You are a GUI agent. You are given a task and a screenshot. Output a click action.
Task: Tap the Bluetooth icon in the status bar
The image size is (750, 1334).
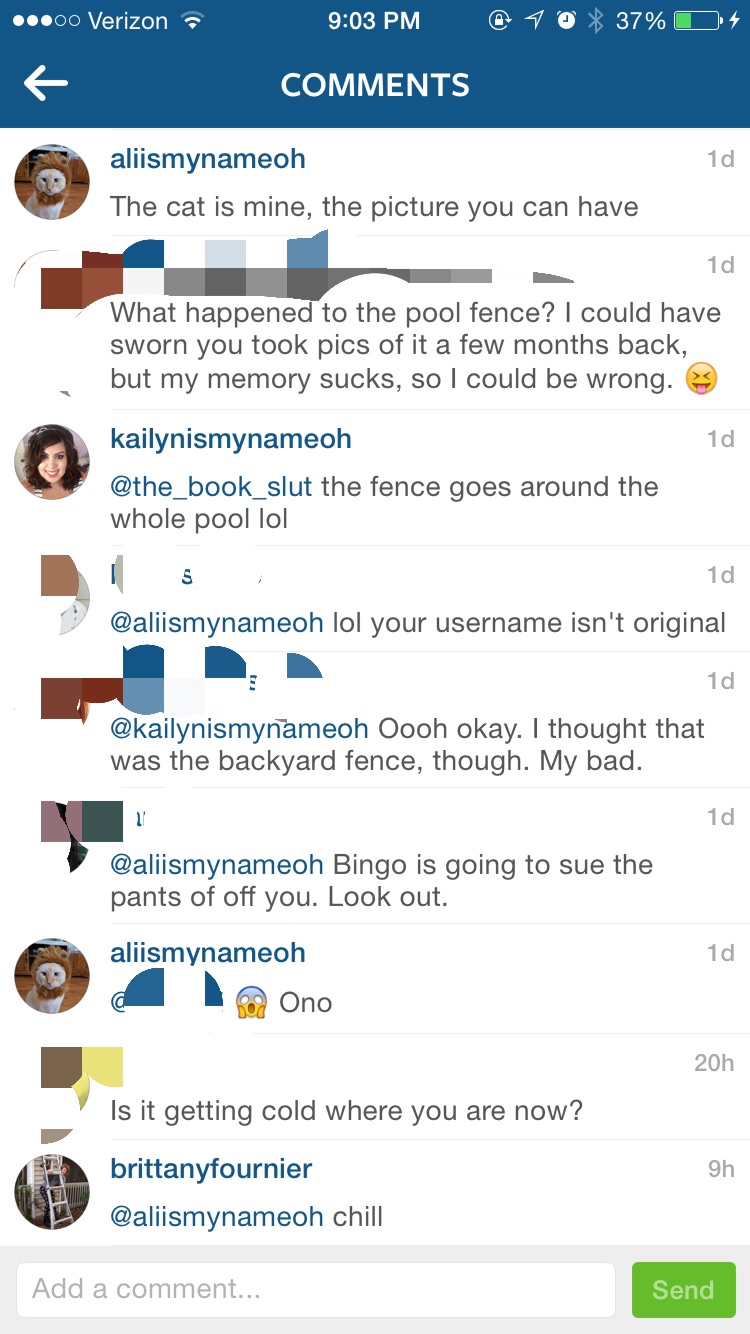click(x=596, y=21)
